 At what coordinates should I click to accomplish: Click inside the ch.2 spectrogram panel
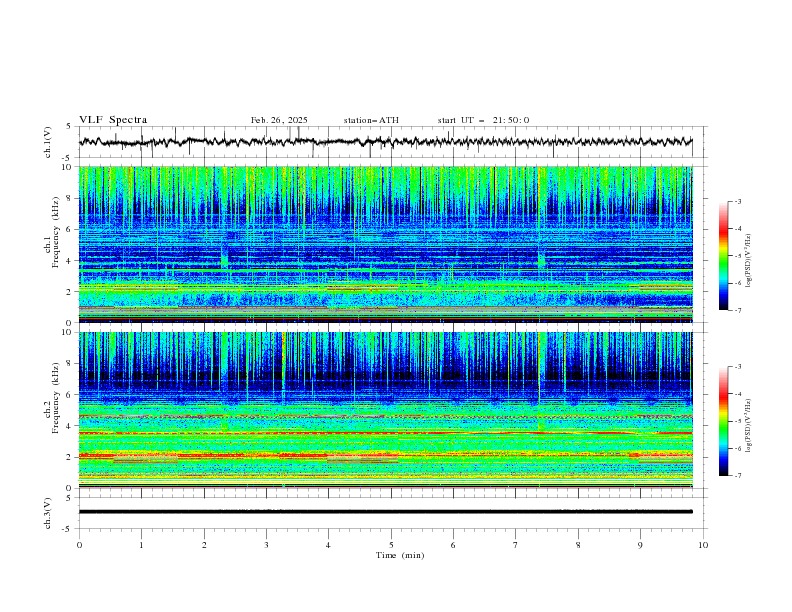point(385,410)
